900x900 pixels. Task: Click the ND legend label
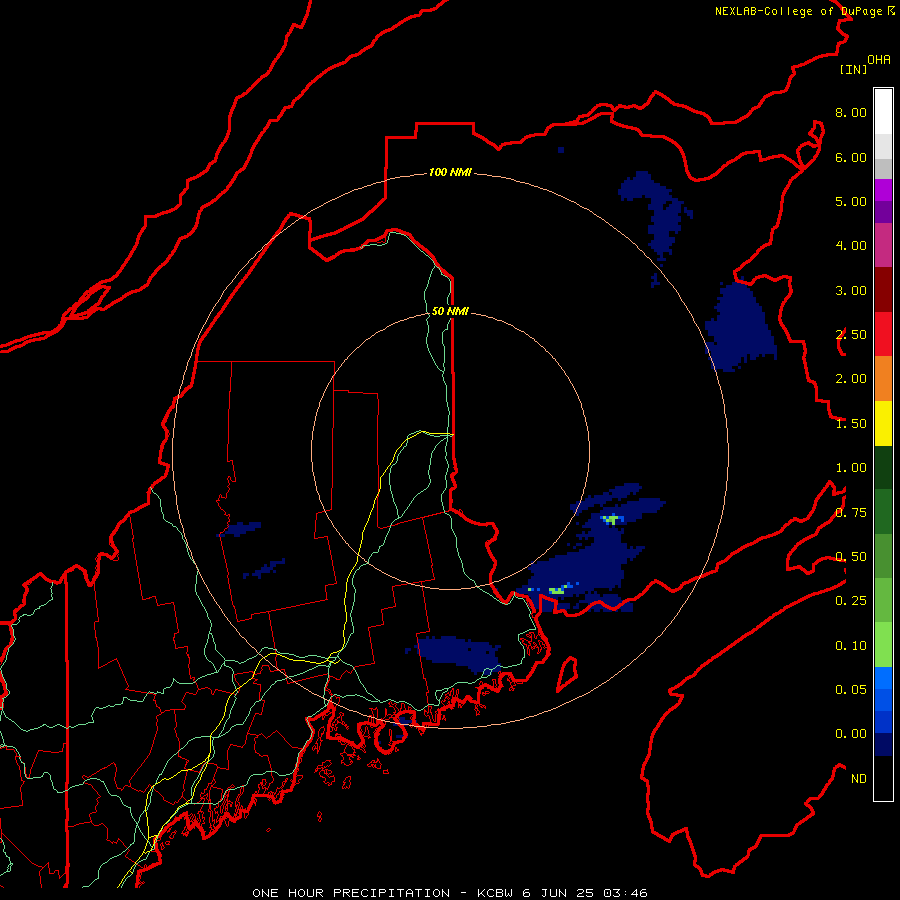859,779
